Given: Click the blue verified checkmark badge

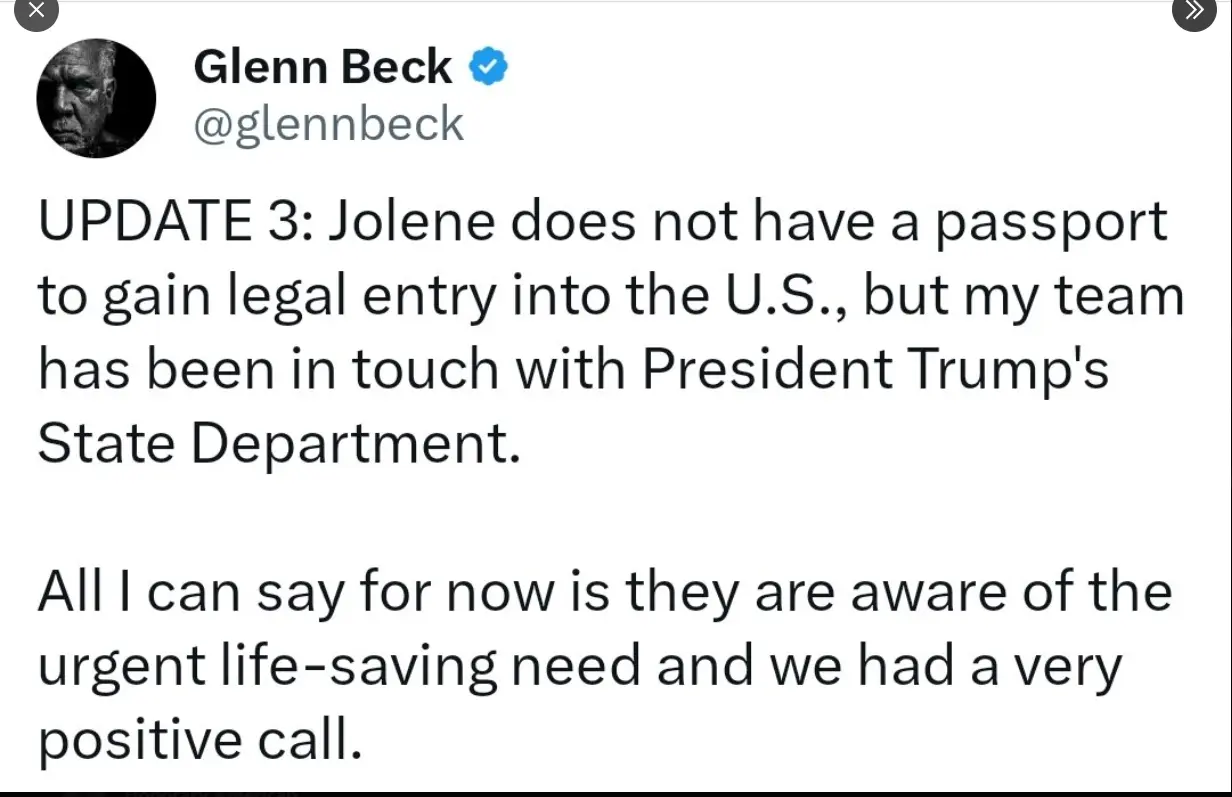Looking at the screenshot, I should coord(488,68).
